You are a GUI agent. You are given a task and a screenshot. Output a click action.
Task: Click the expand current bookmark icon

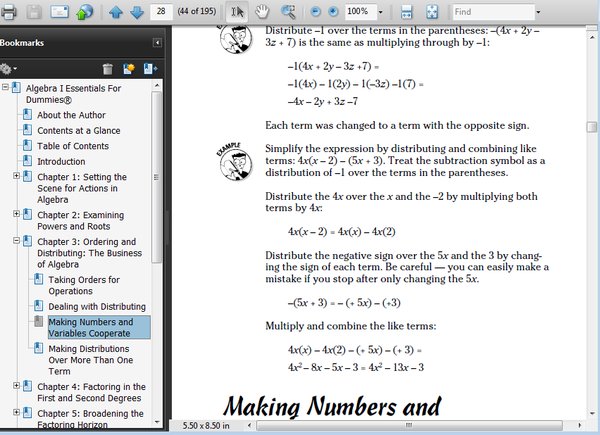tap(150, 69)
